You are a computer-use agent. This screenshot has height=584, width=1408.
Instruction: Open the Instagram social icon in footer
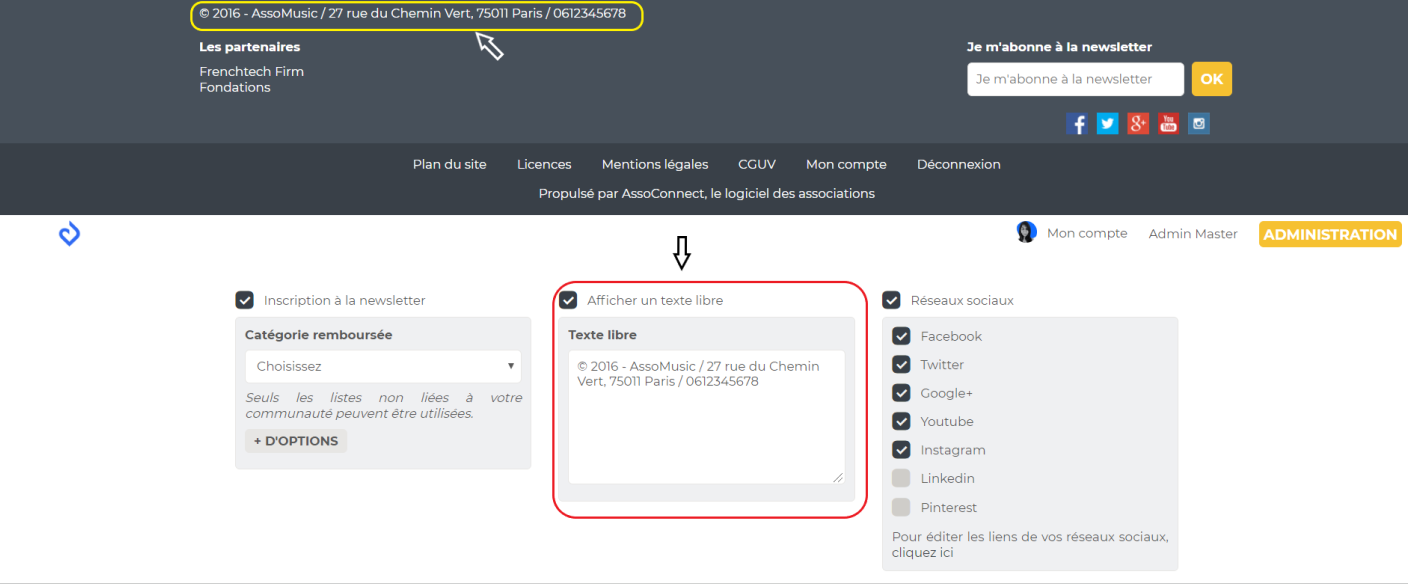click(1199, 123)
